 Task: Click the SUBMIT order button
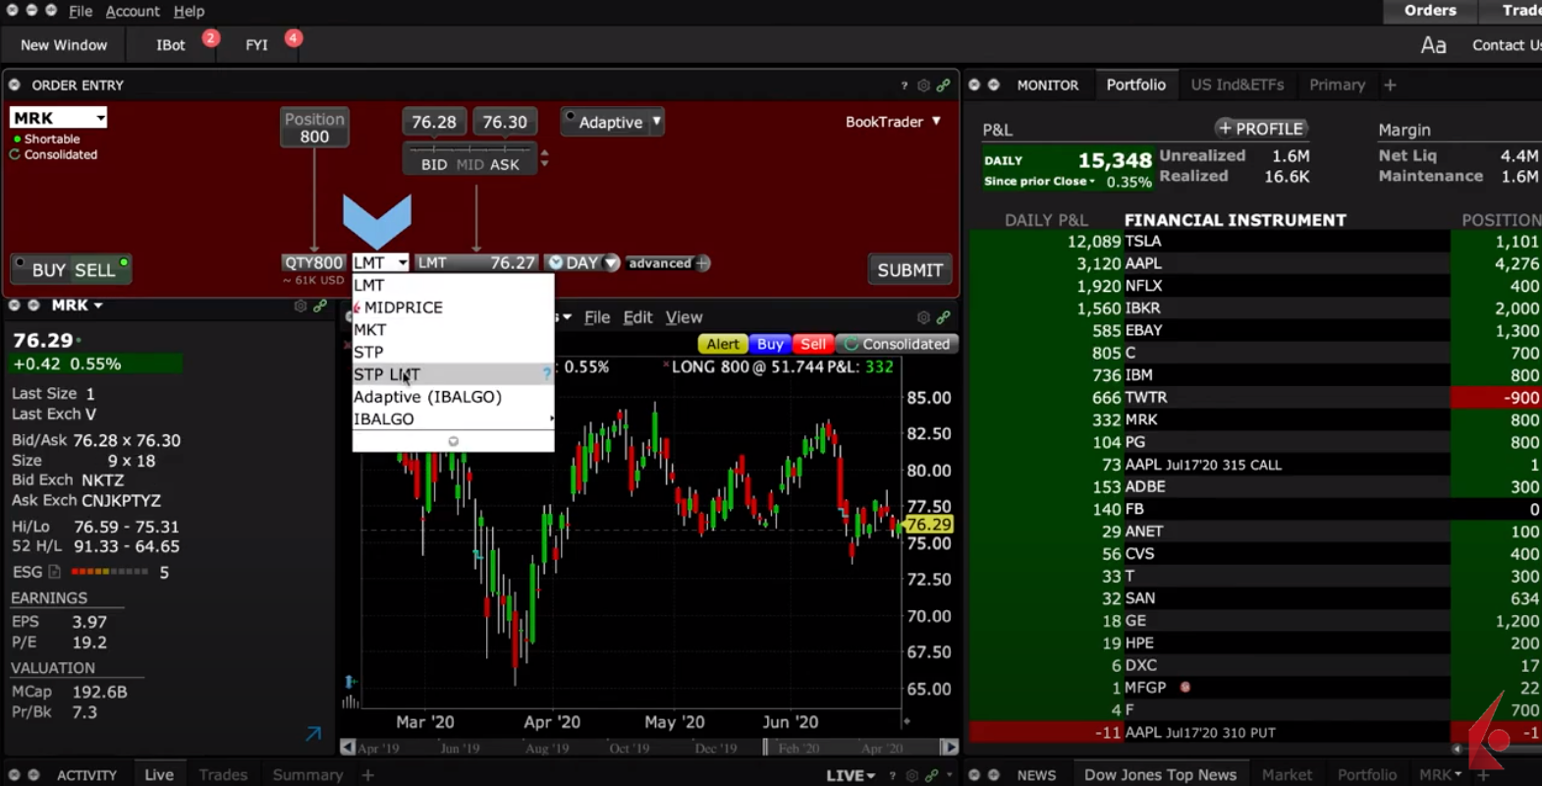coord(909,270)
